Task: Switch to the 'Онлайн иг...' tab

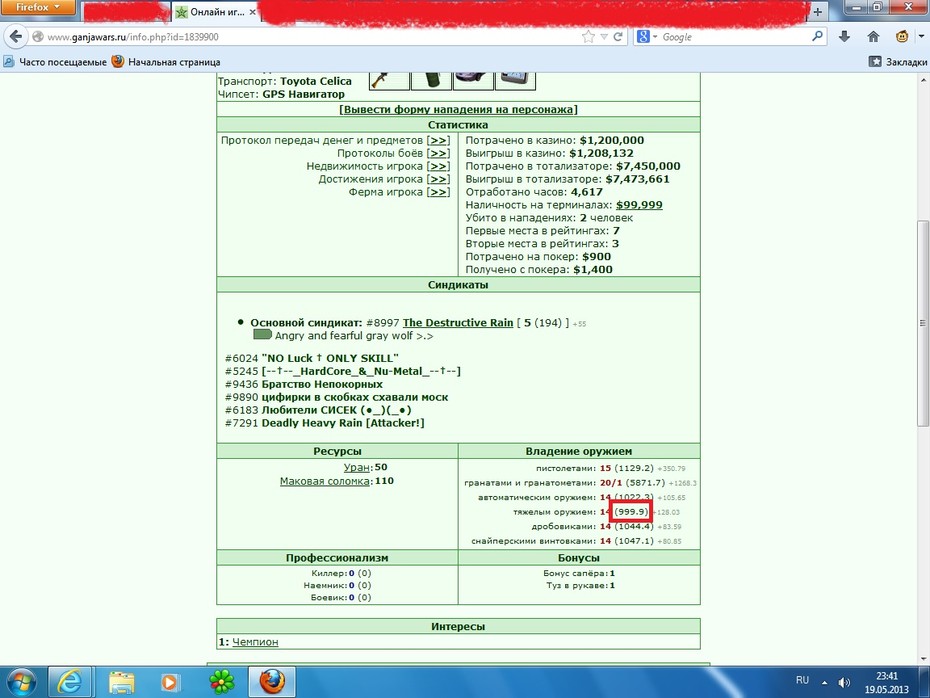Action: (216, 12)
